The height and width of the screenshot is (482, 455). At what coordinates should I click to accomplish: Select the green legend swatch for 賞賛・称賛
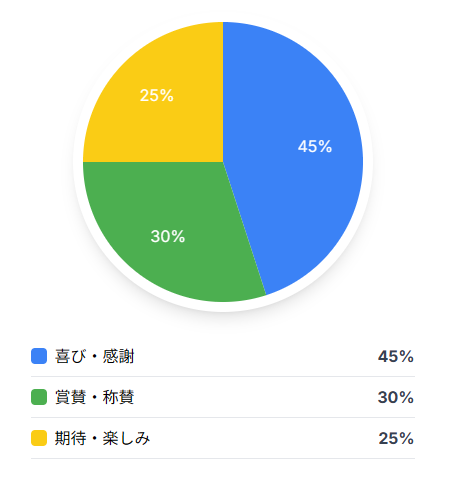(x=39, y=397)
